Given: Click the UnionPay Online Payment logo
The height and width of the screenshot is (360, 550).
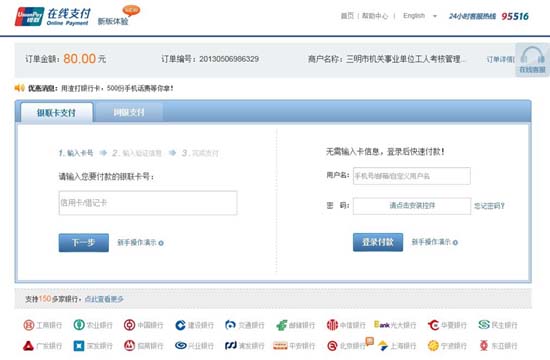Looking at the screenshot, I should (x=52, y=16).
